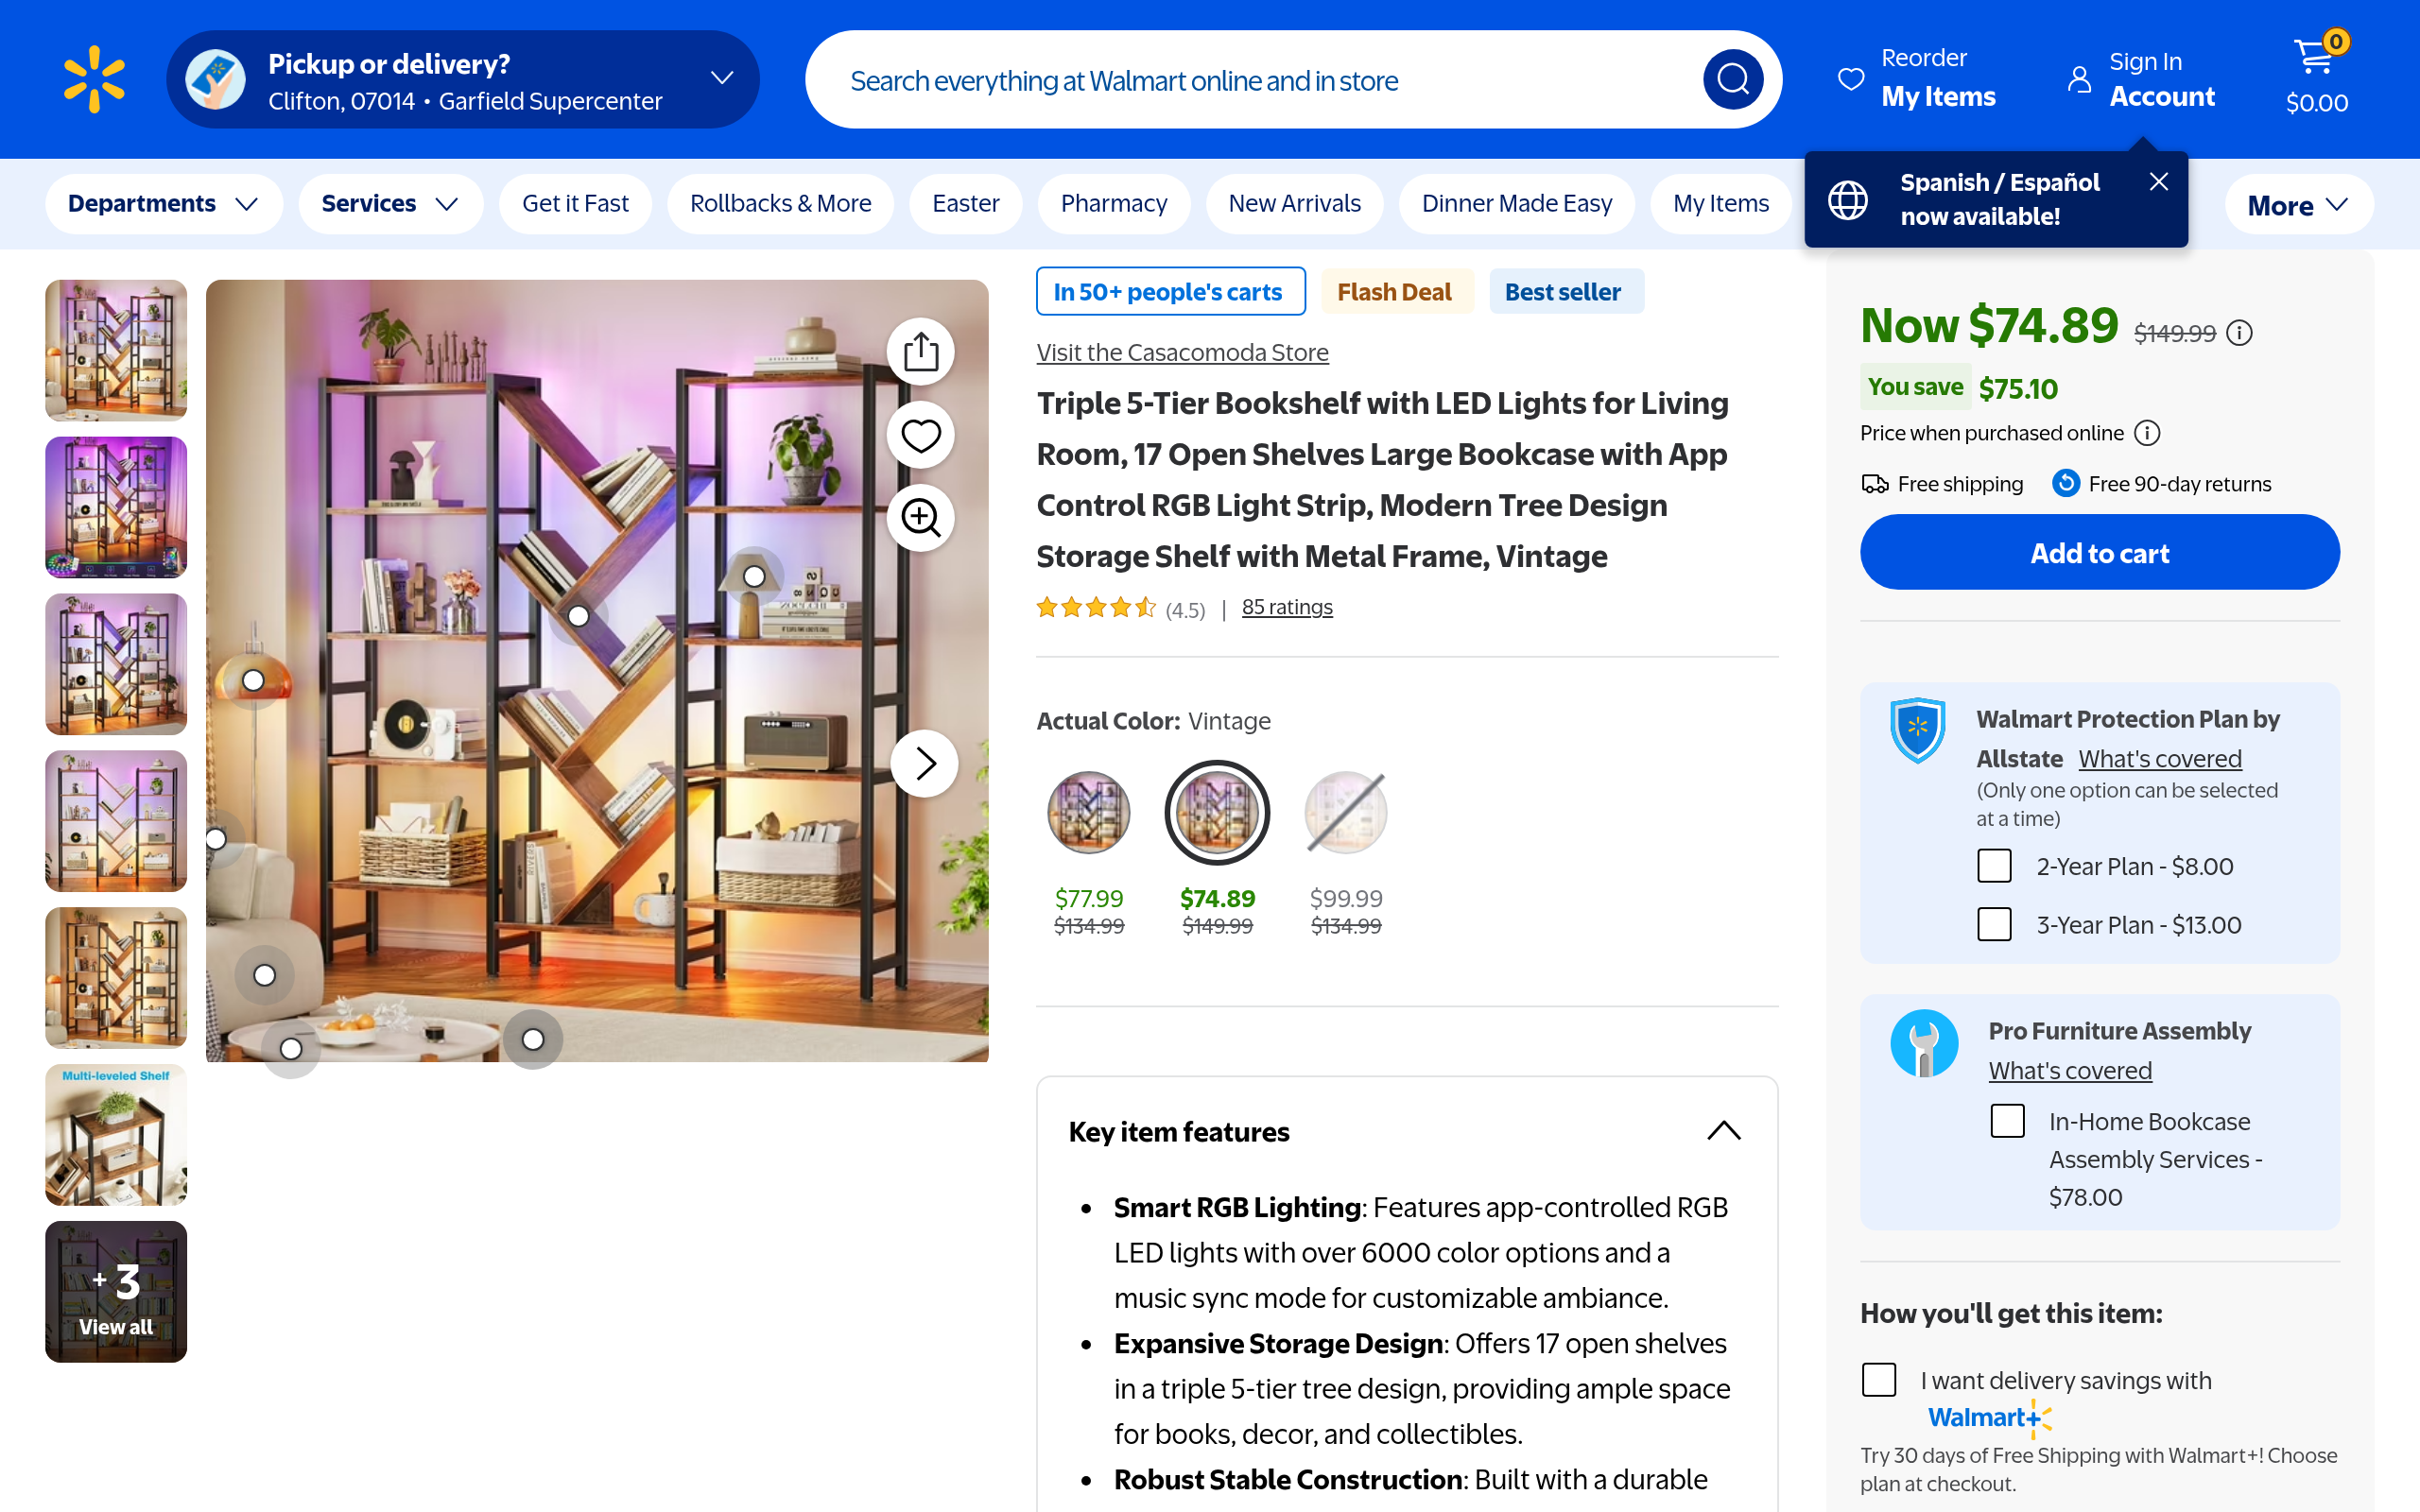The height and width of the screenshot is (1512, 2420).
Task: Show next product image with arrow
Action: [x=925, y=764]
